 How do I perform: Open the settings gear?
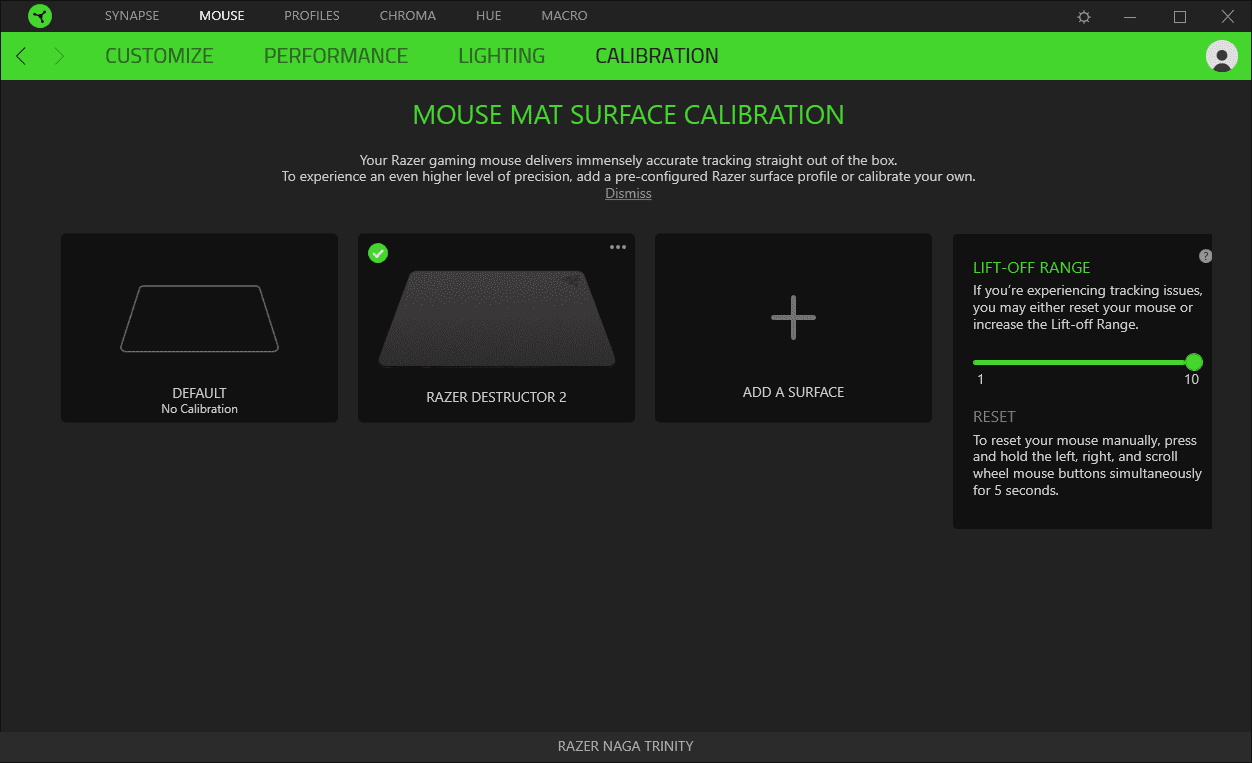pyautogui.click(x=1084, y=17)
